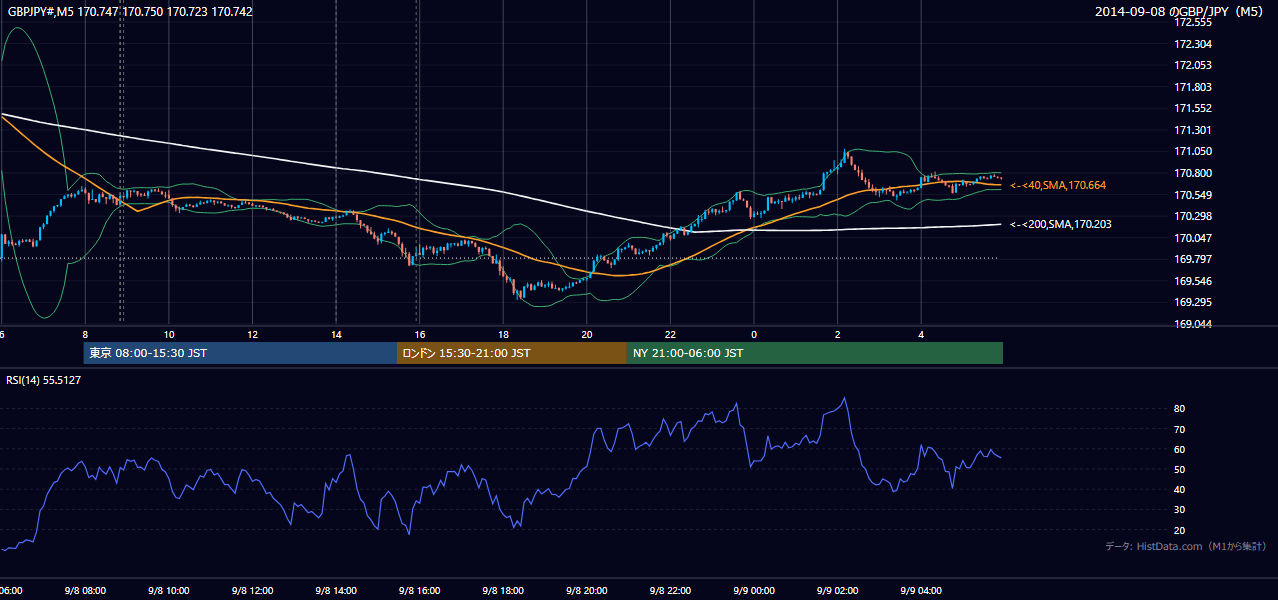The height and width of the screenshot is (600, 1278).
Task: Click the 9/8 14:00 bottom time label
Action: (336, 590)
